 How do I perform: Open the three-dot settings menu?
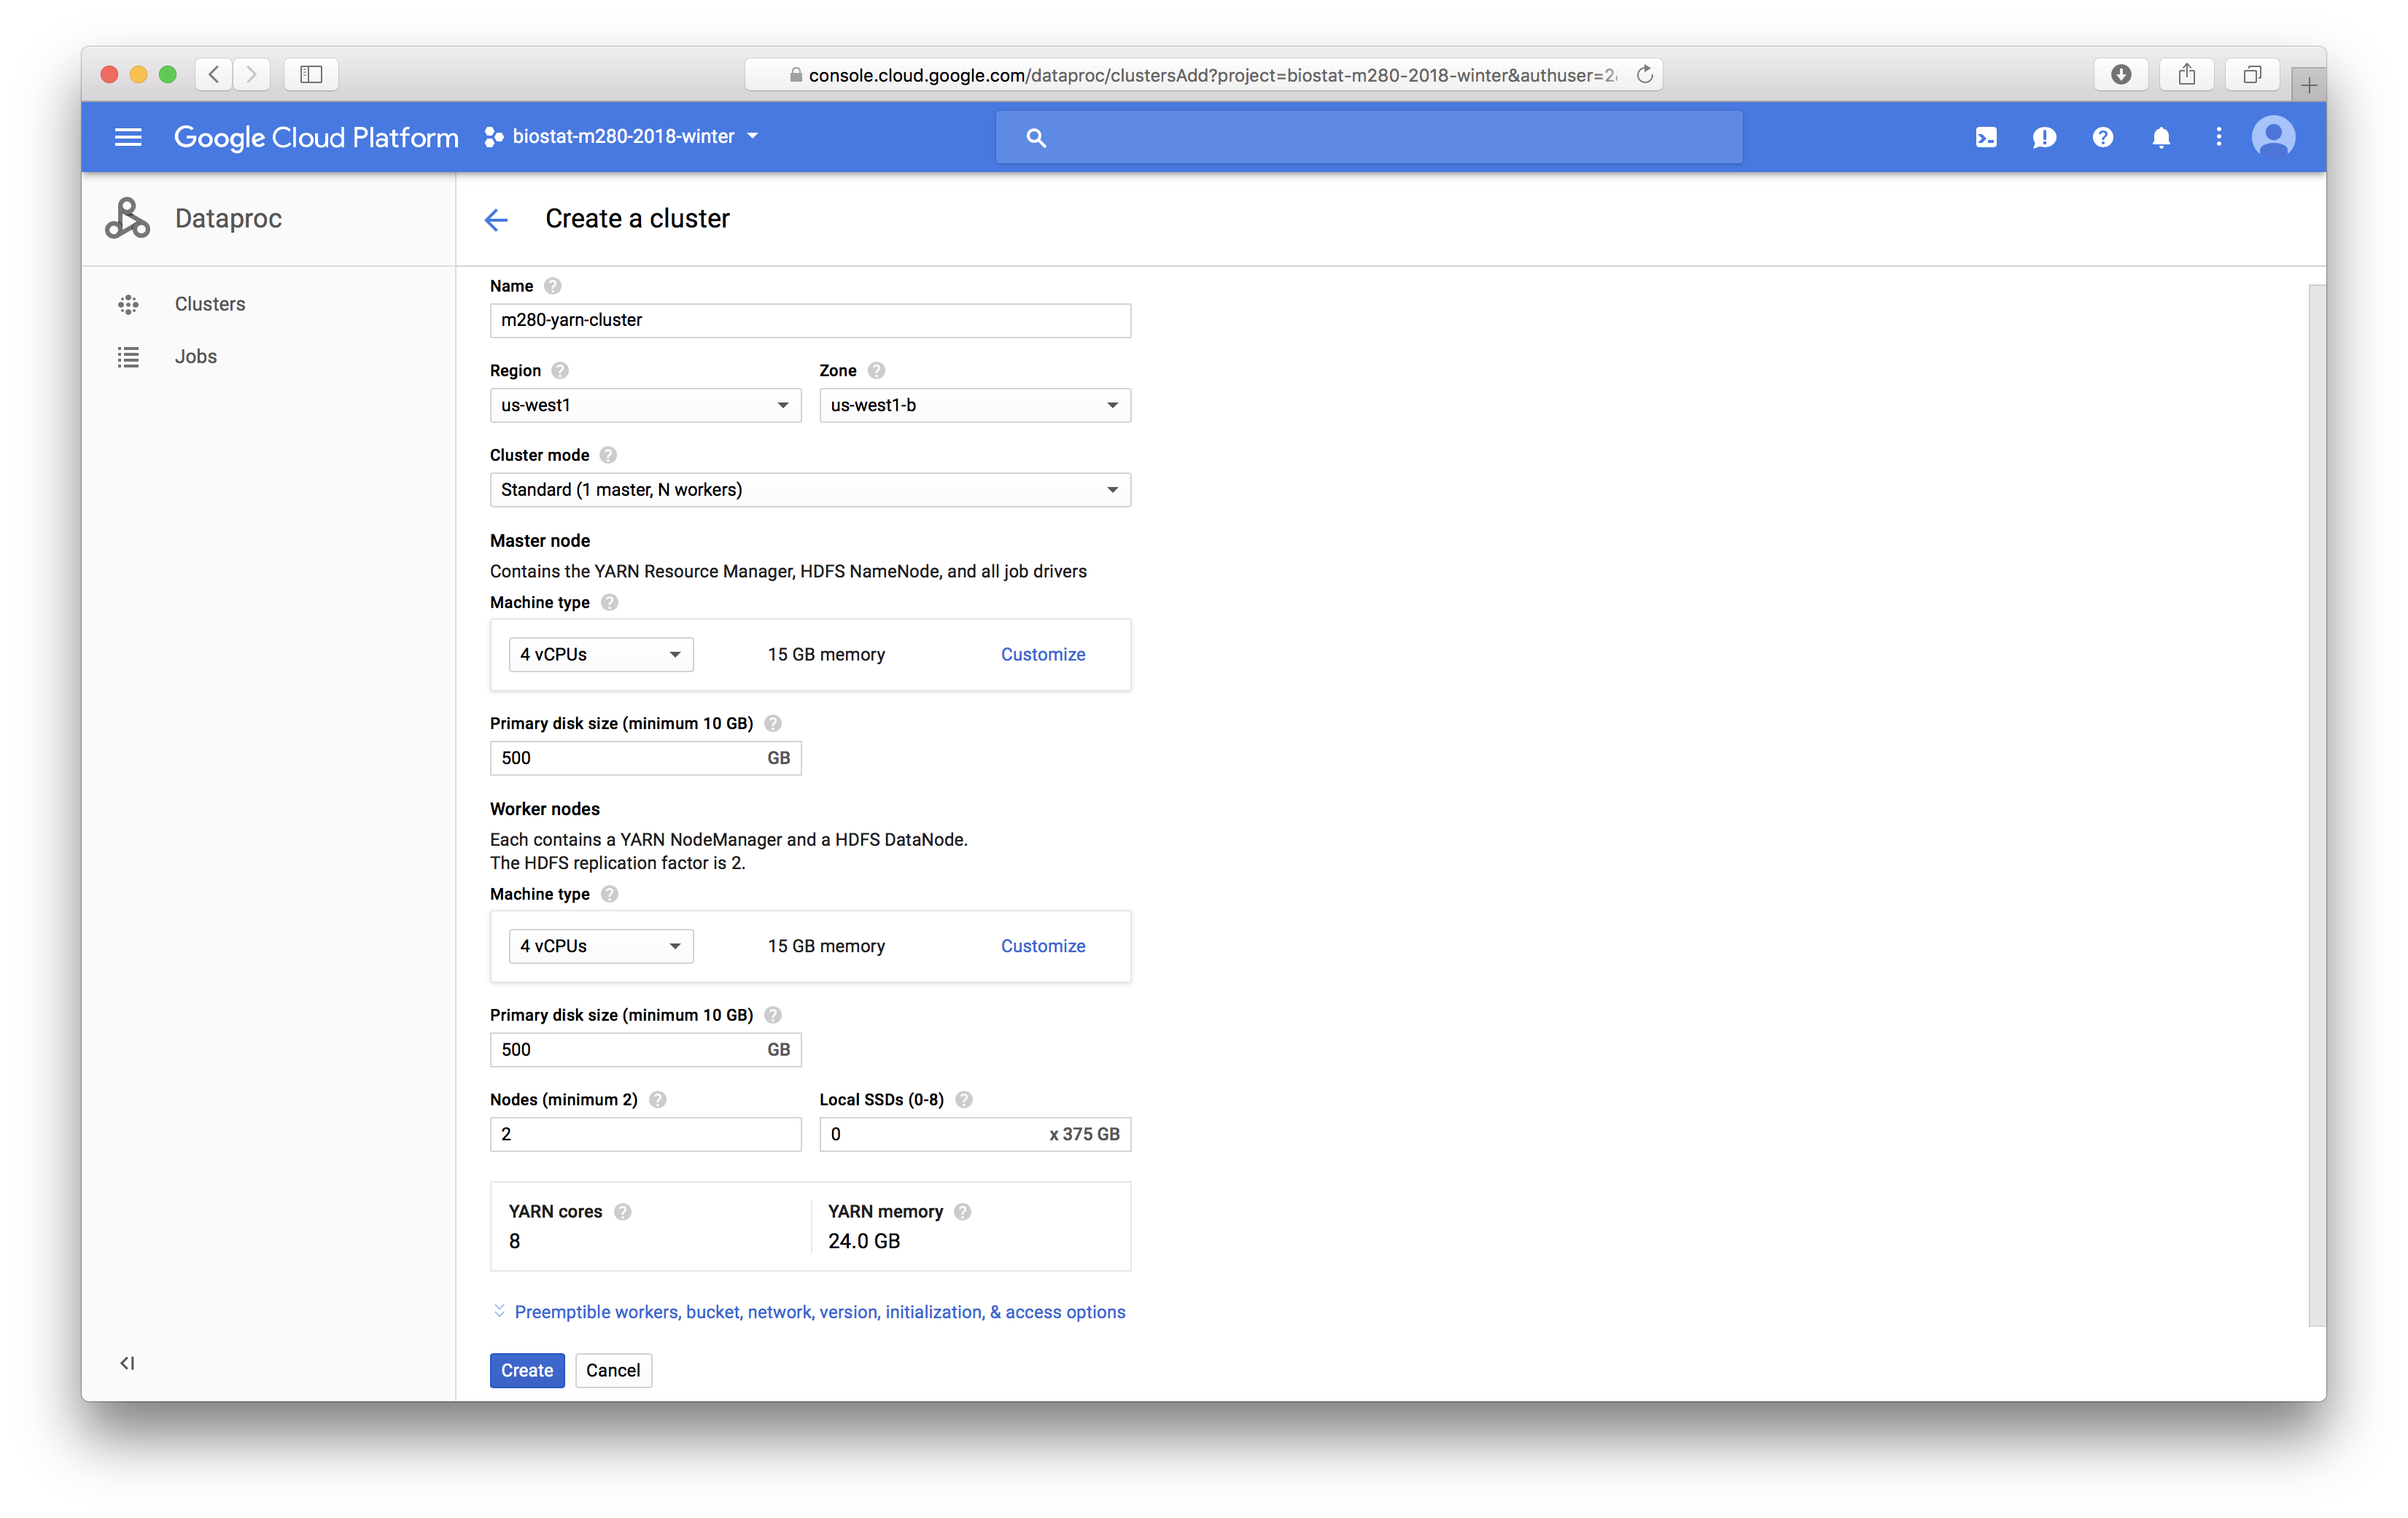tap(2219, 137)
